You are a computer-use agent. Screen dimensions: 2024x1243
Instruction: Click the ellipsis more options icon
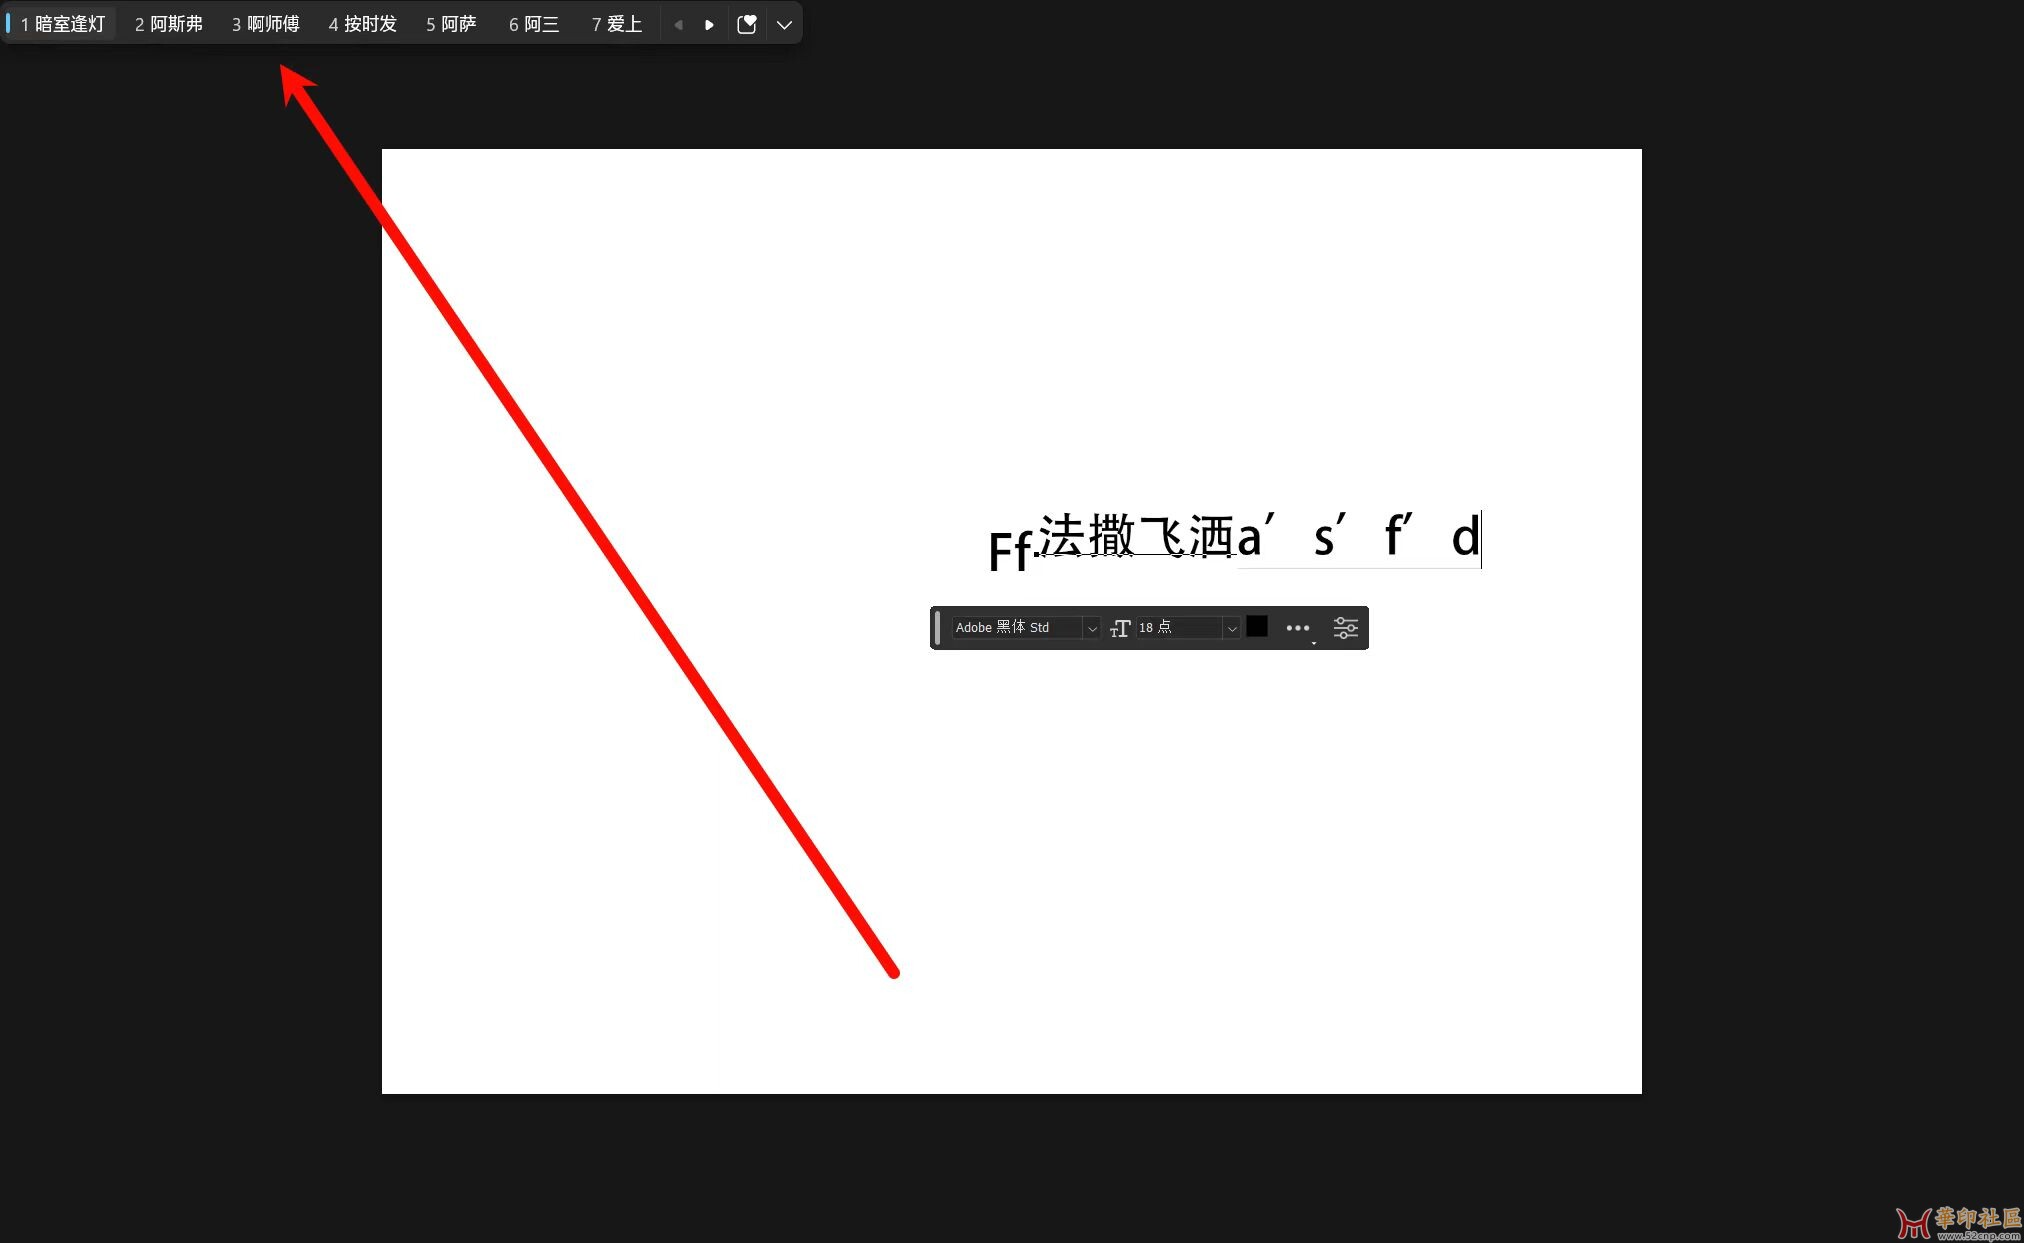(1297, 627)
